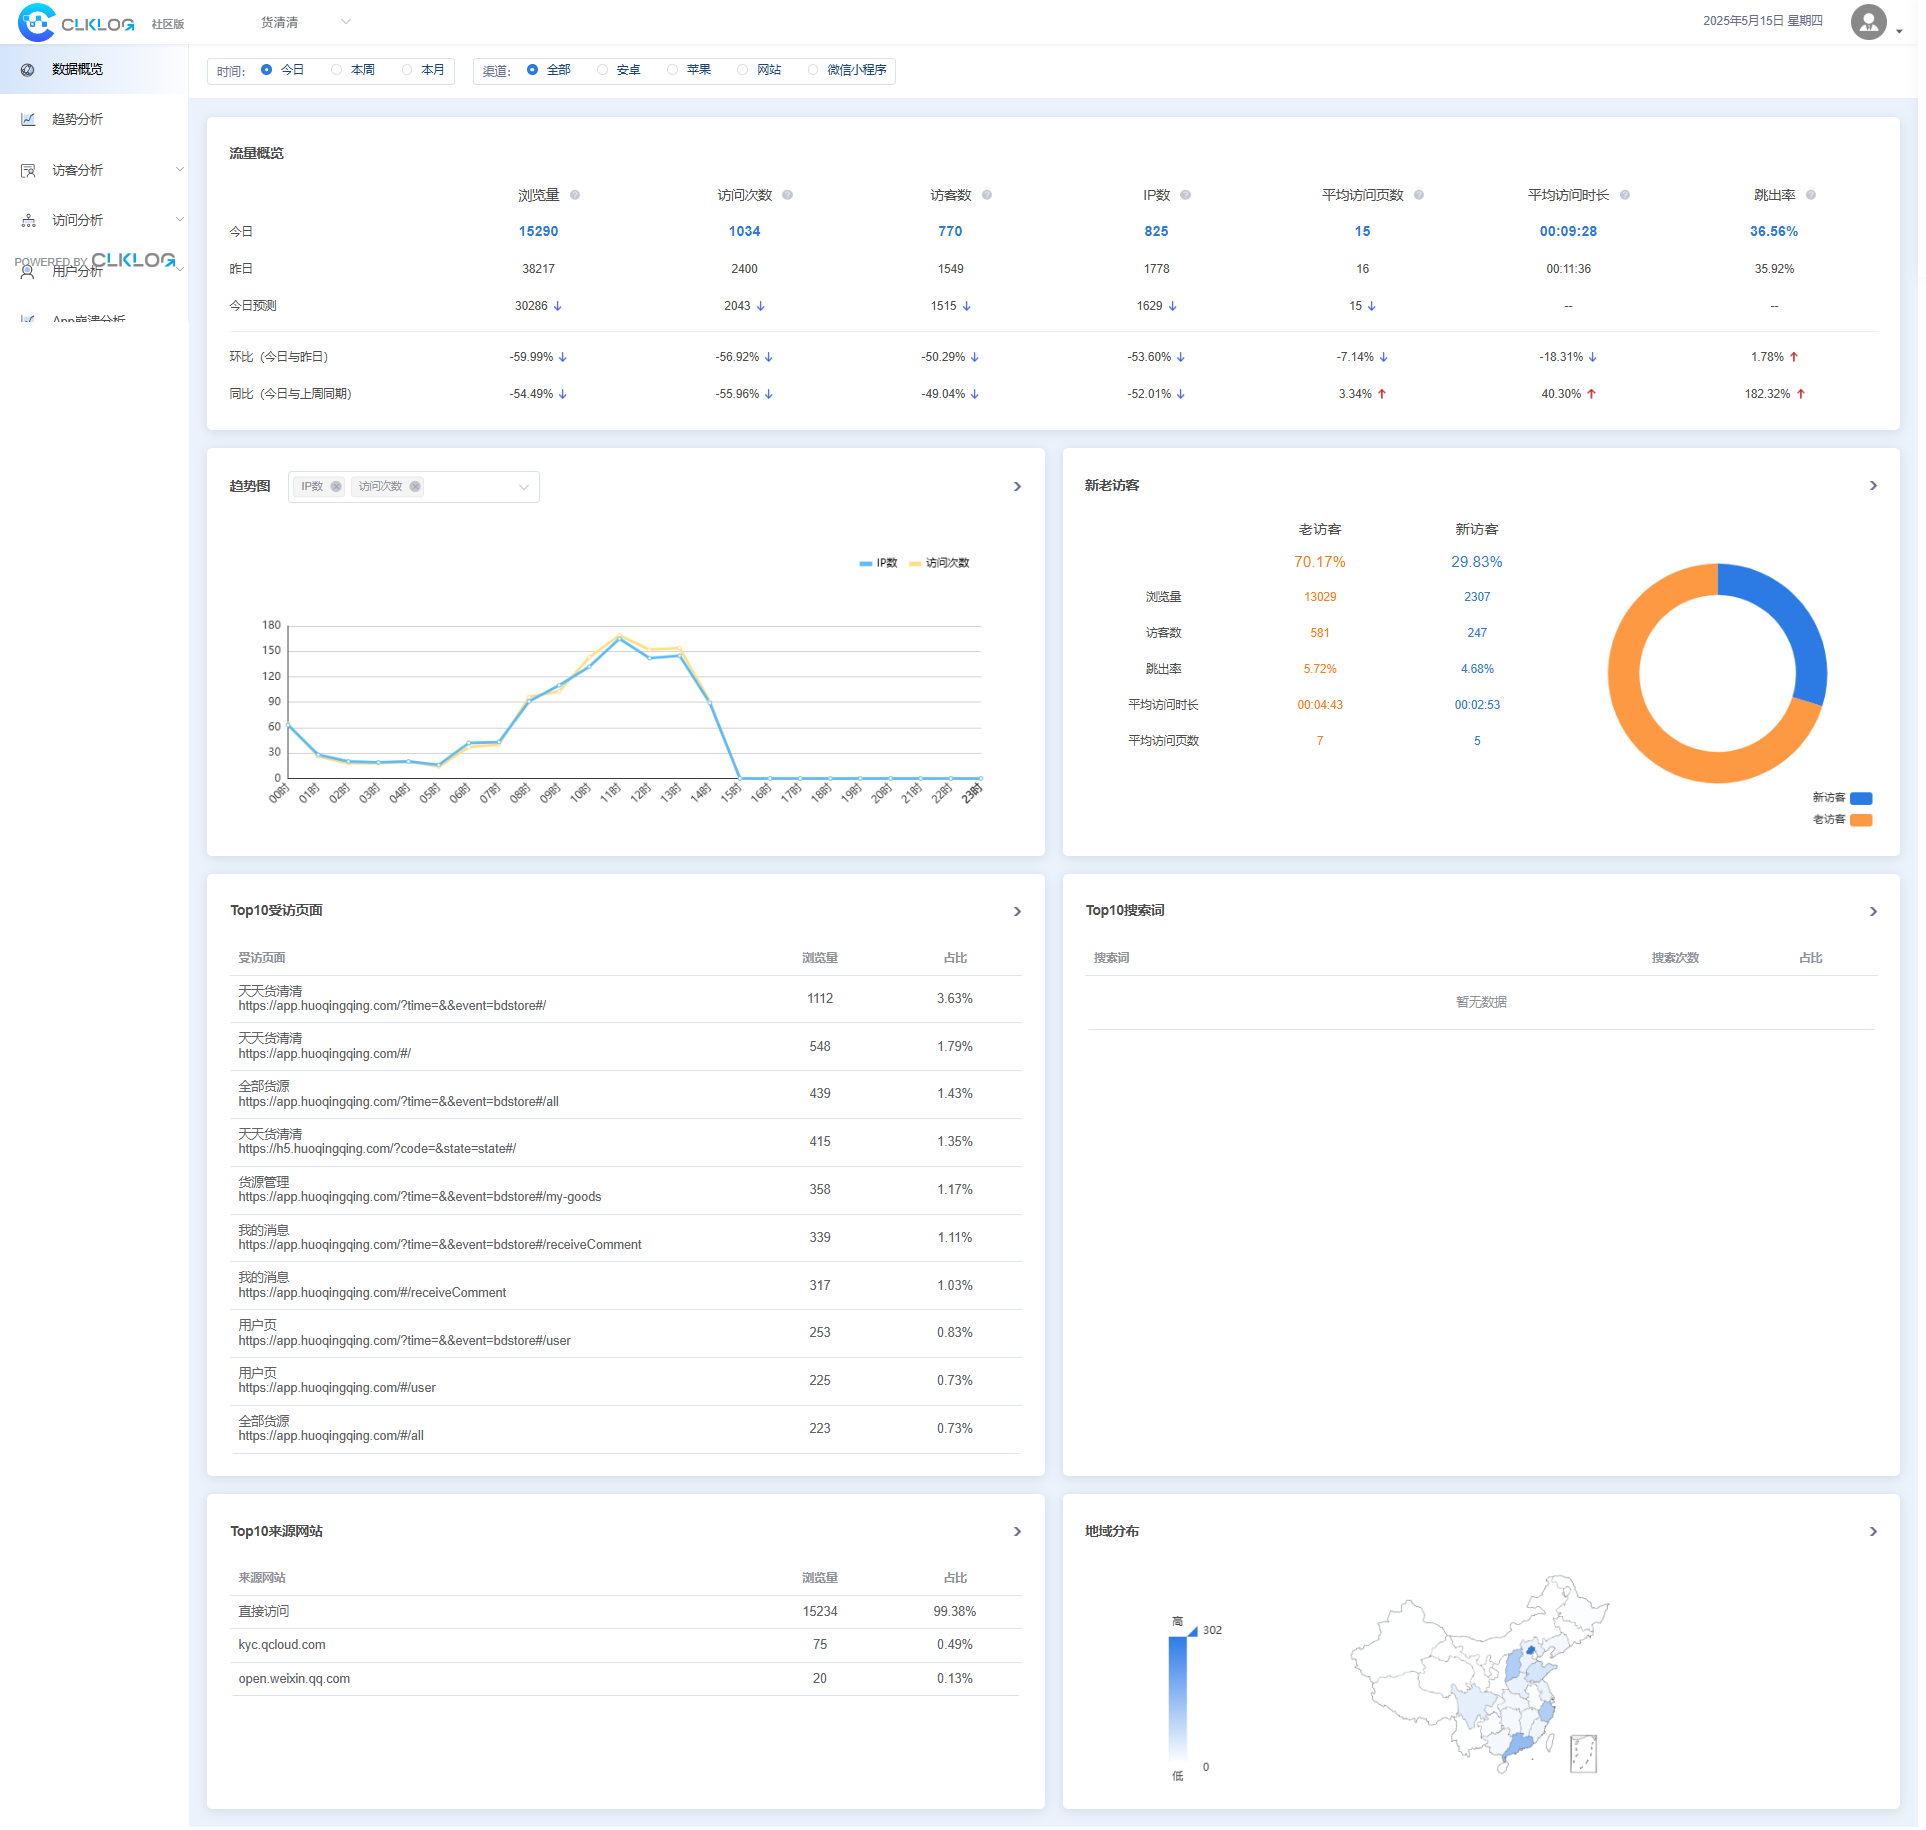Screen dimensions: 1926x1830
Task: Click the info icon beside 跳出率
Action: (1811, 195)
